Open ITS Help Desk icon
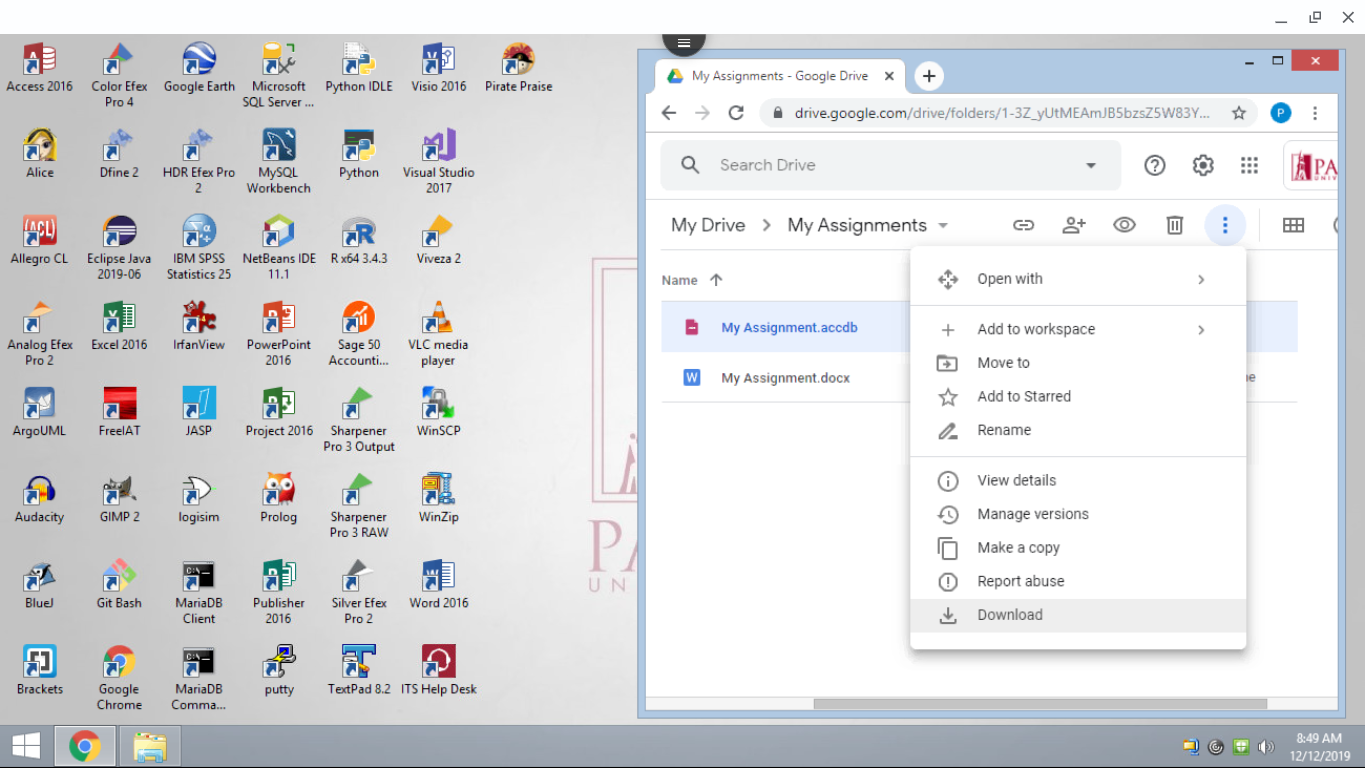The height and width of the screenshot is (768, 1365). 439,671
